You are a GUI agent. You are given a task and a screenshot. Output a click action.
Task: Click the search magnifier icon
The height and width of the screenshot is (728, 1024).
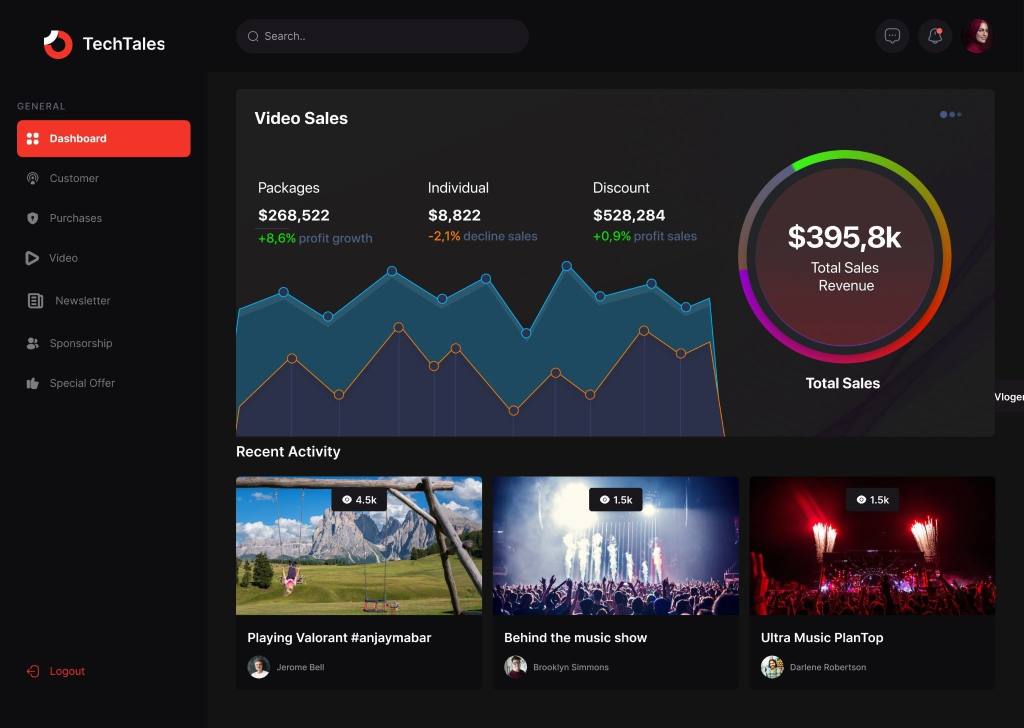coord(253,37)
